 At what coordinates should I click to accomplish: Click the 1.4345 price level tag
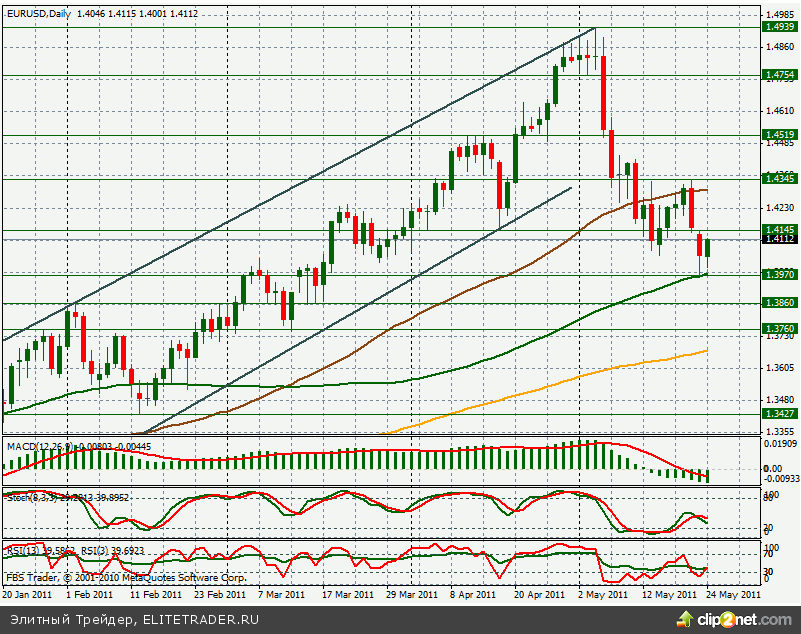778,178
